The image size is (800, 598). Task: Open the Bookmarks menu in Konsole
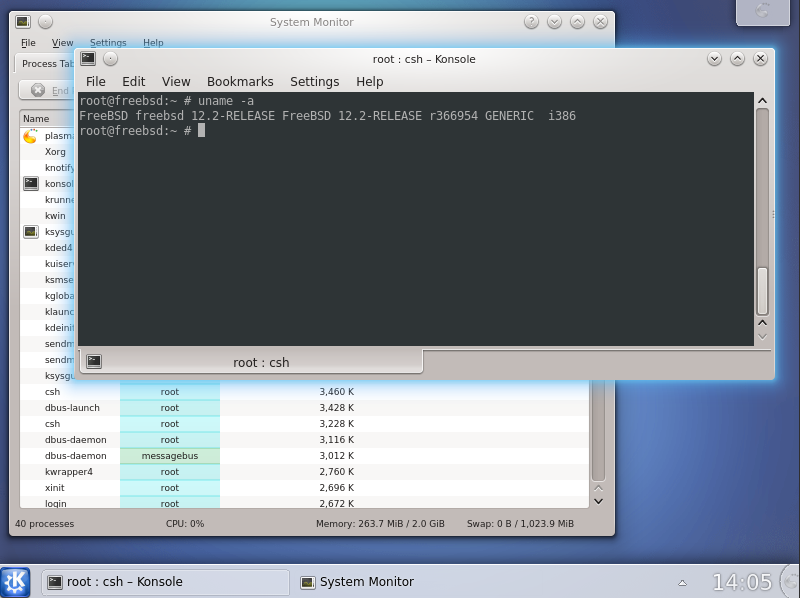tap(240, 82)
